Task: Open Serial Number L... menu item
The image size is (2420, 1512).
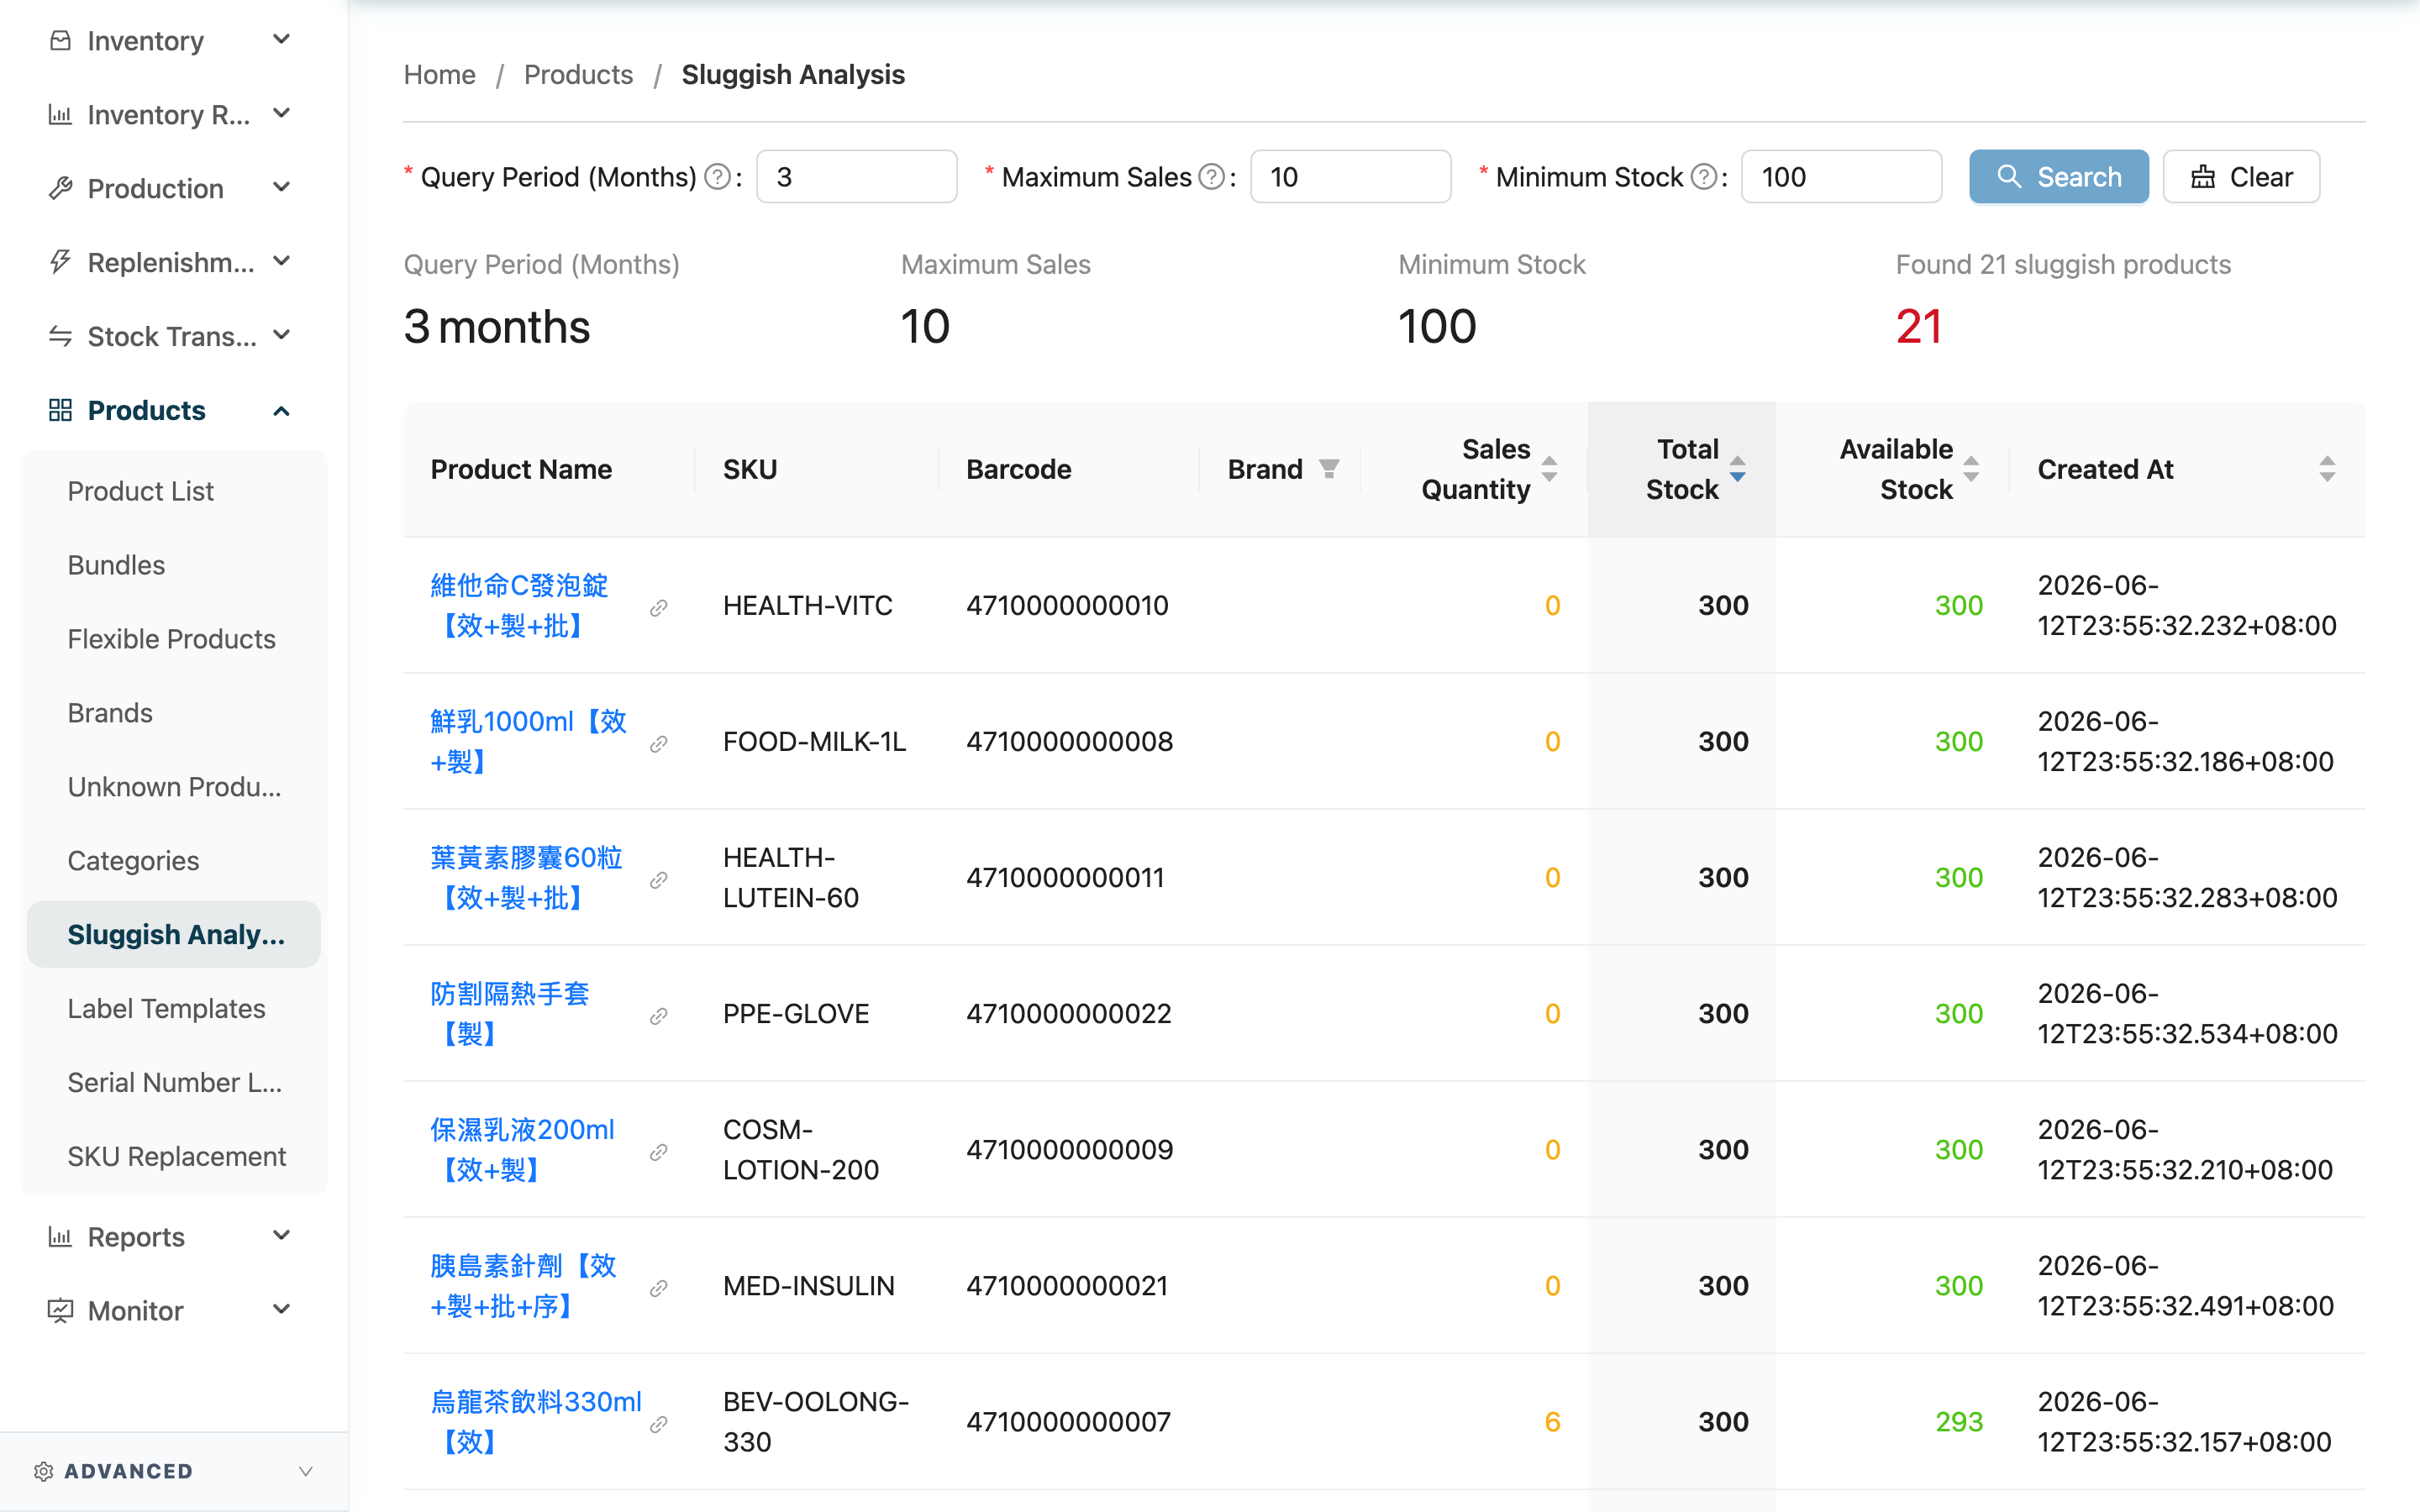Action: (x=174, y=1082)
